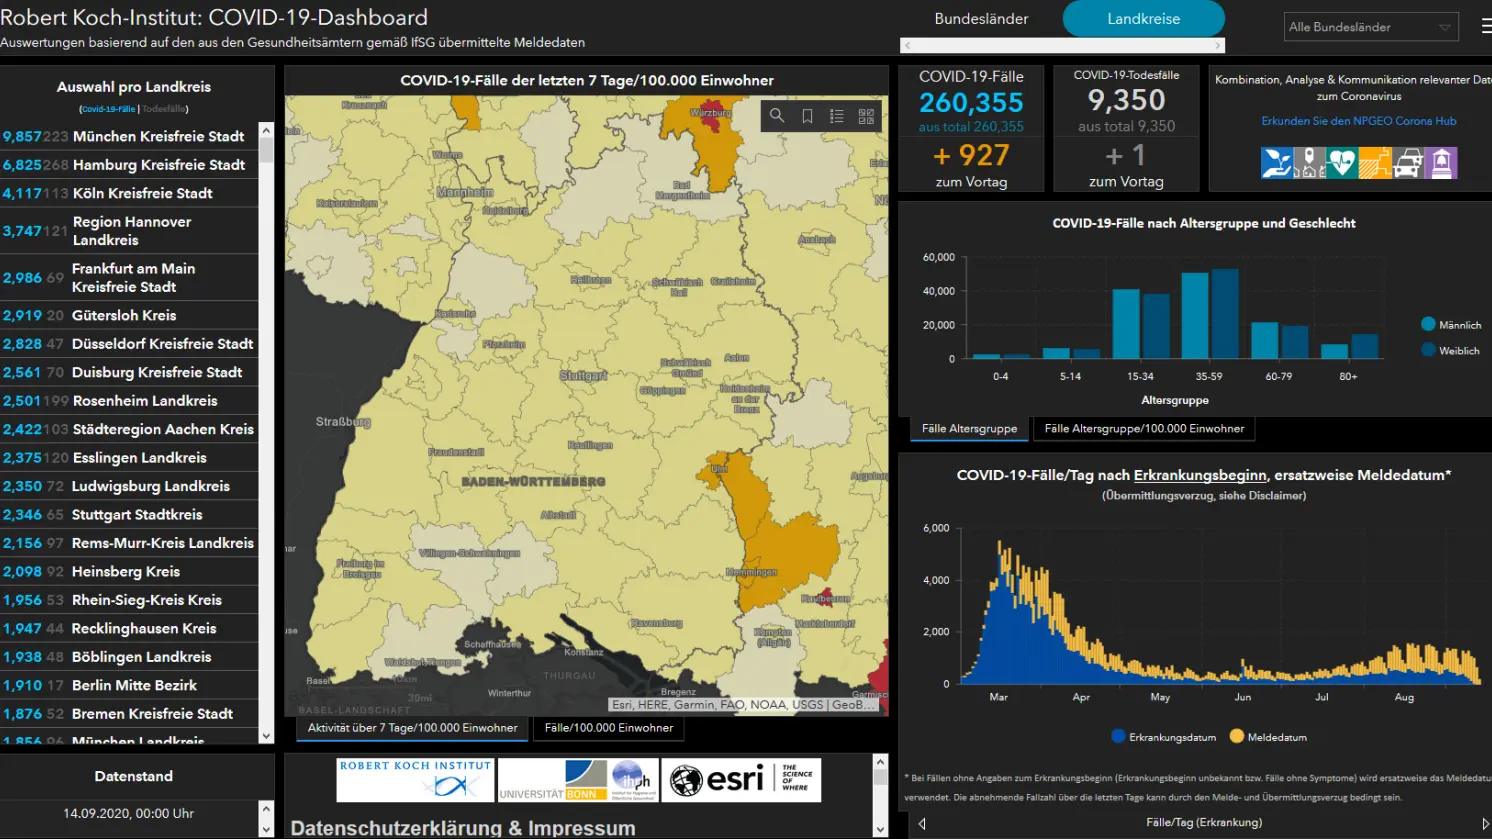Open the map search magnifier tool
This screenshot has width=1492, height=839.
coord(777,116)
